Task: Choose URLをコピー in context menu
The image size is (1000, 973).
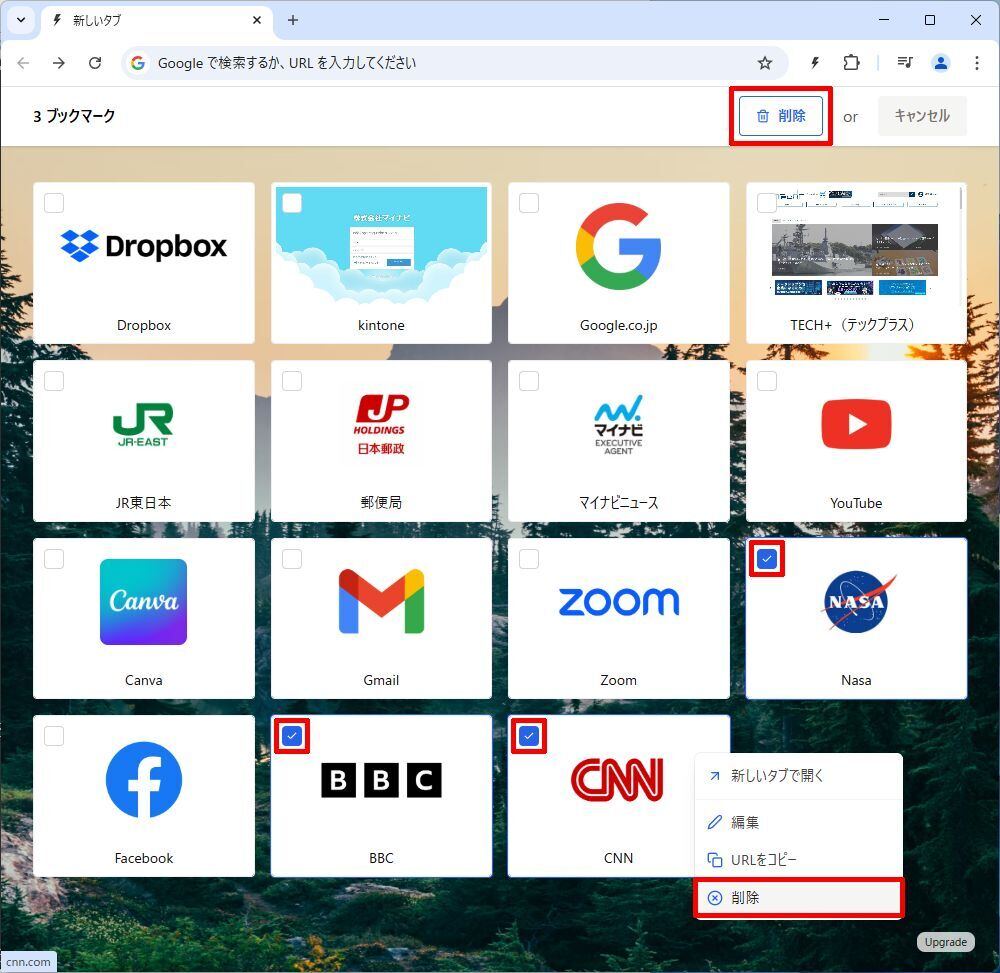Action: point(798,860)
